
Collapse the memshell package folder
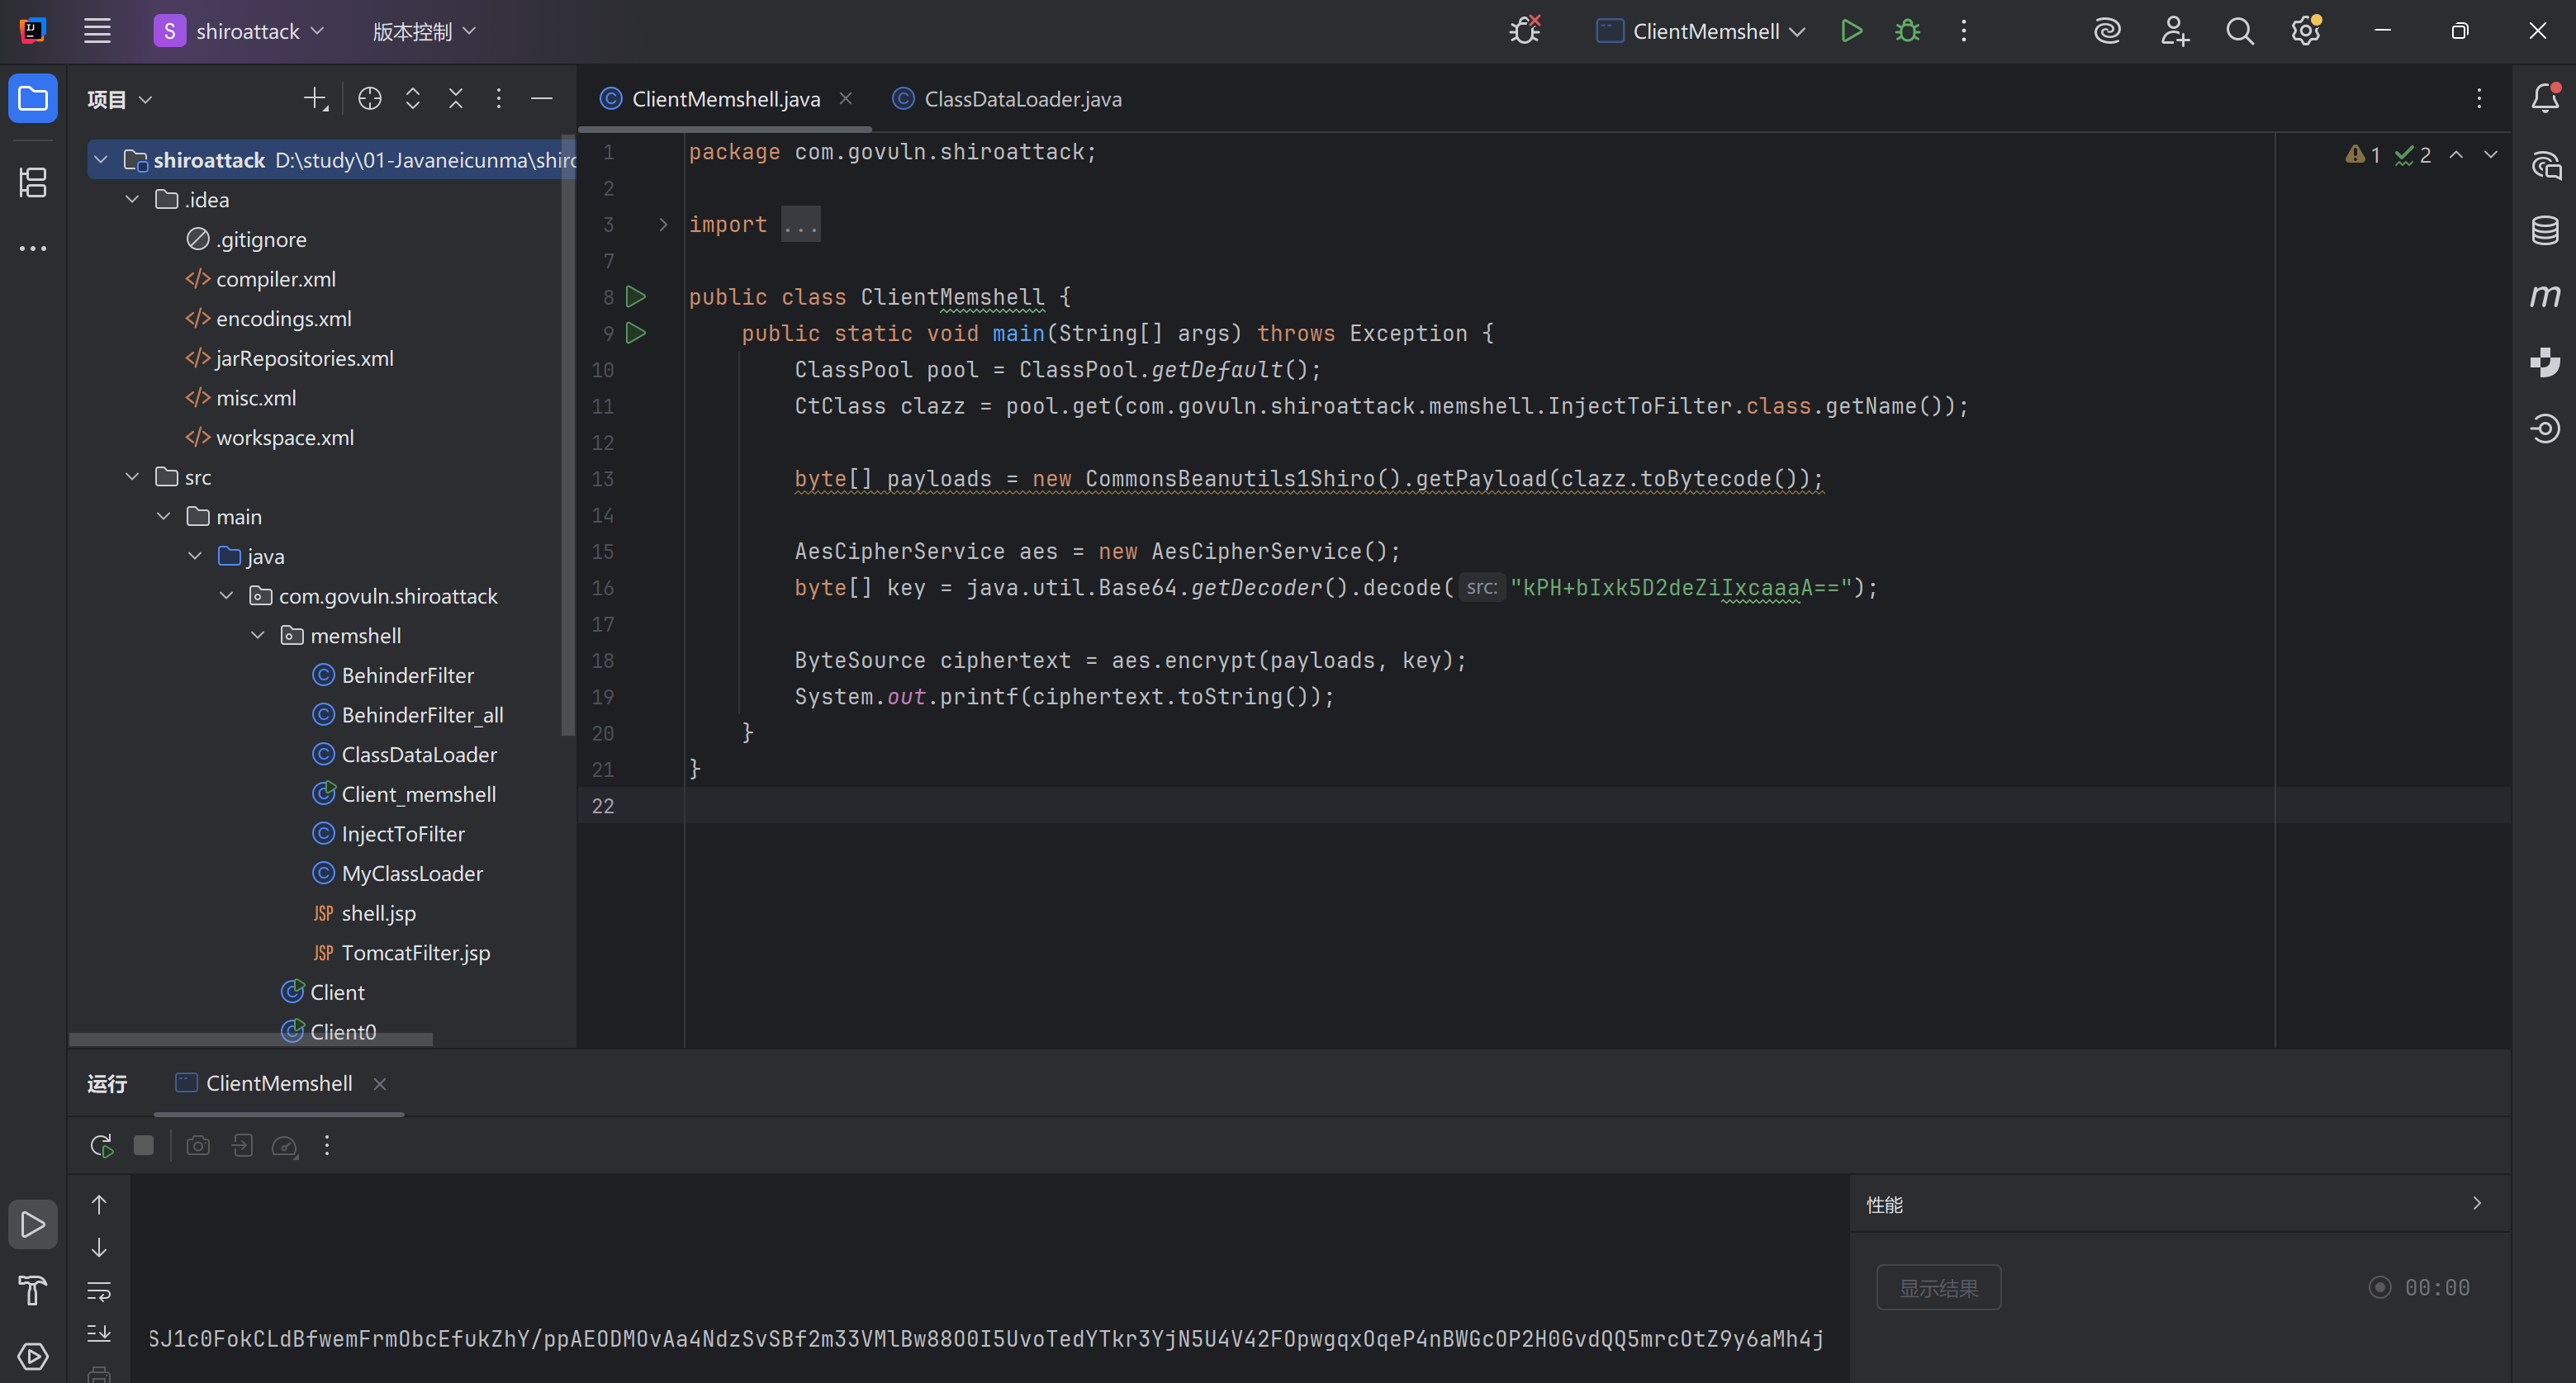[x=257, y=635]
